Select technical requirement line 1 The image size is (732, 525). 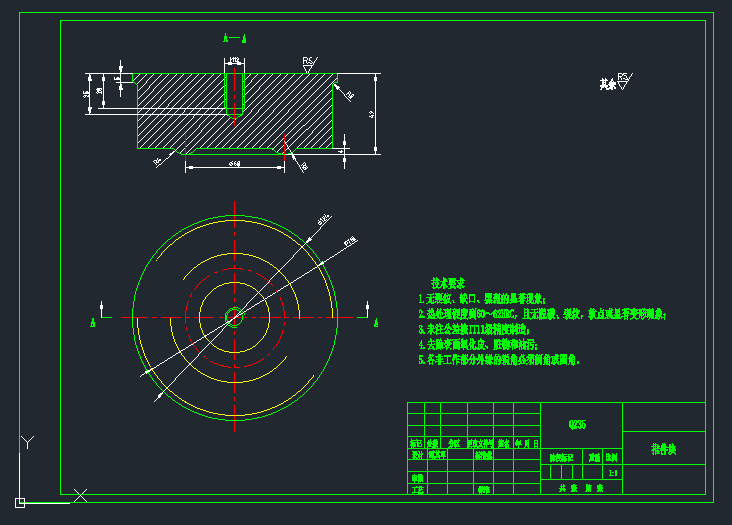pos(482,299)
